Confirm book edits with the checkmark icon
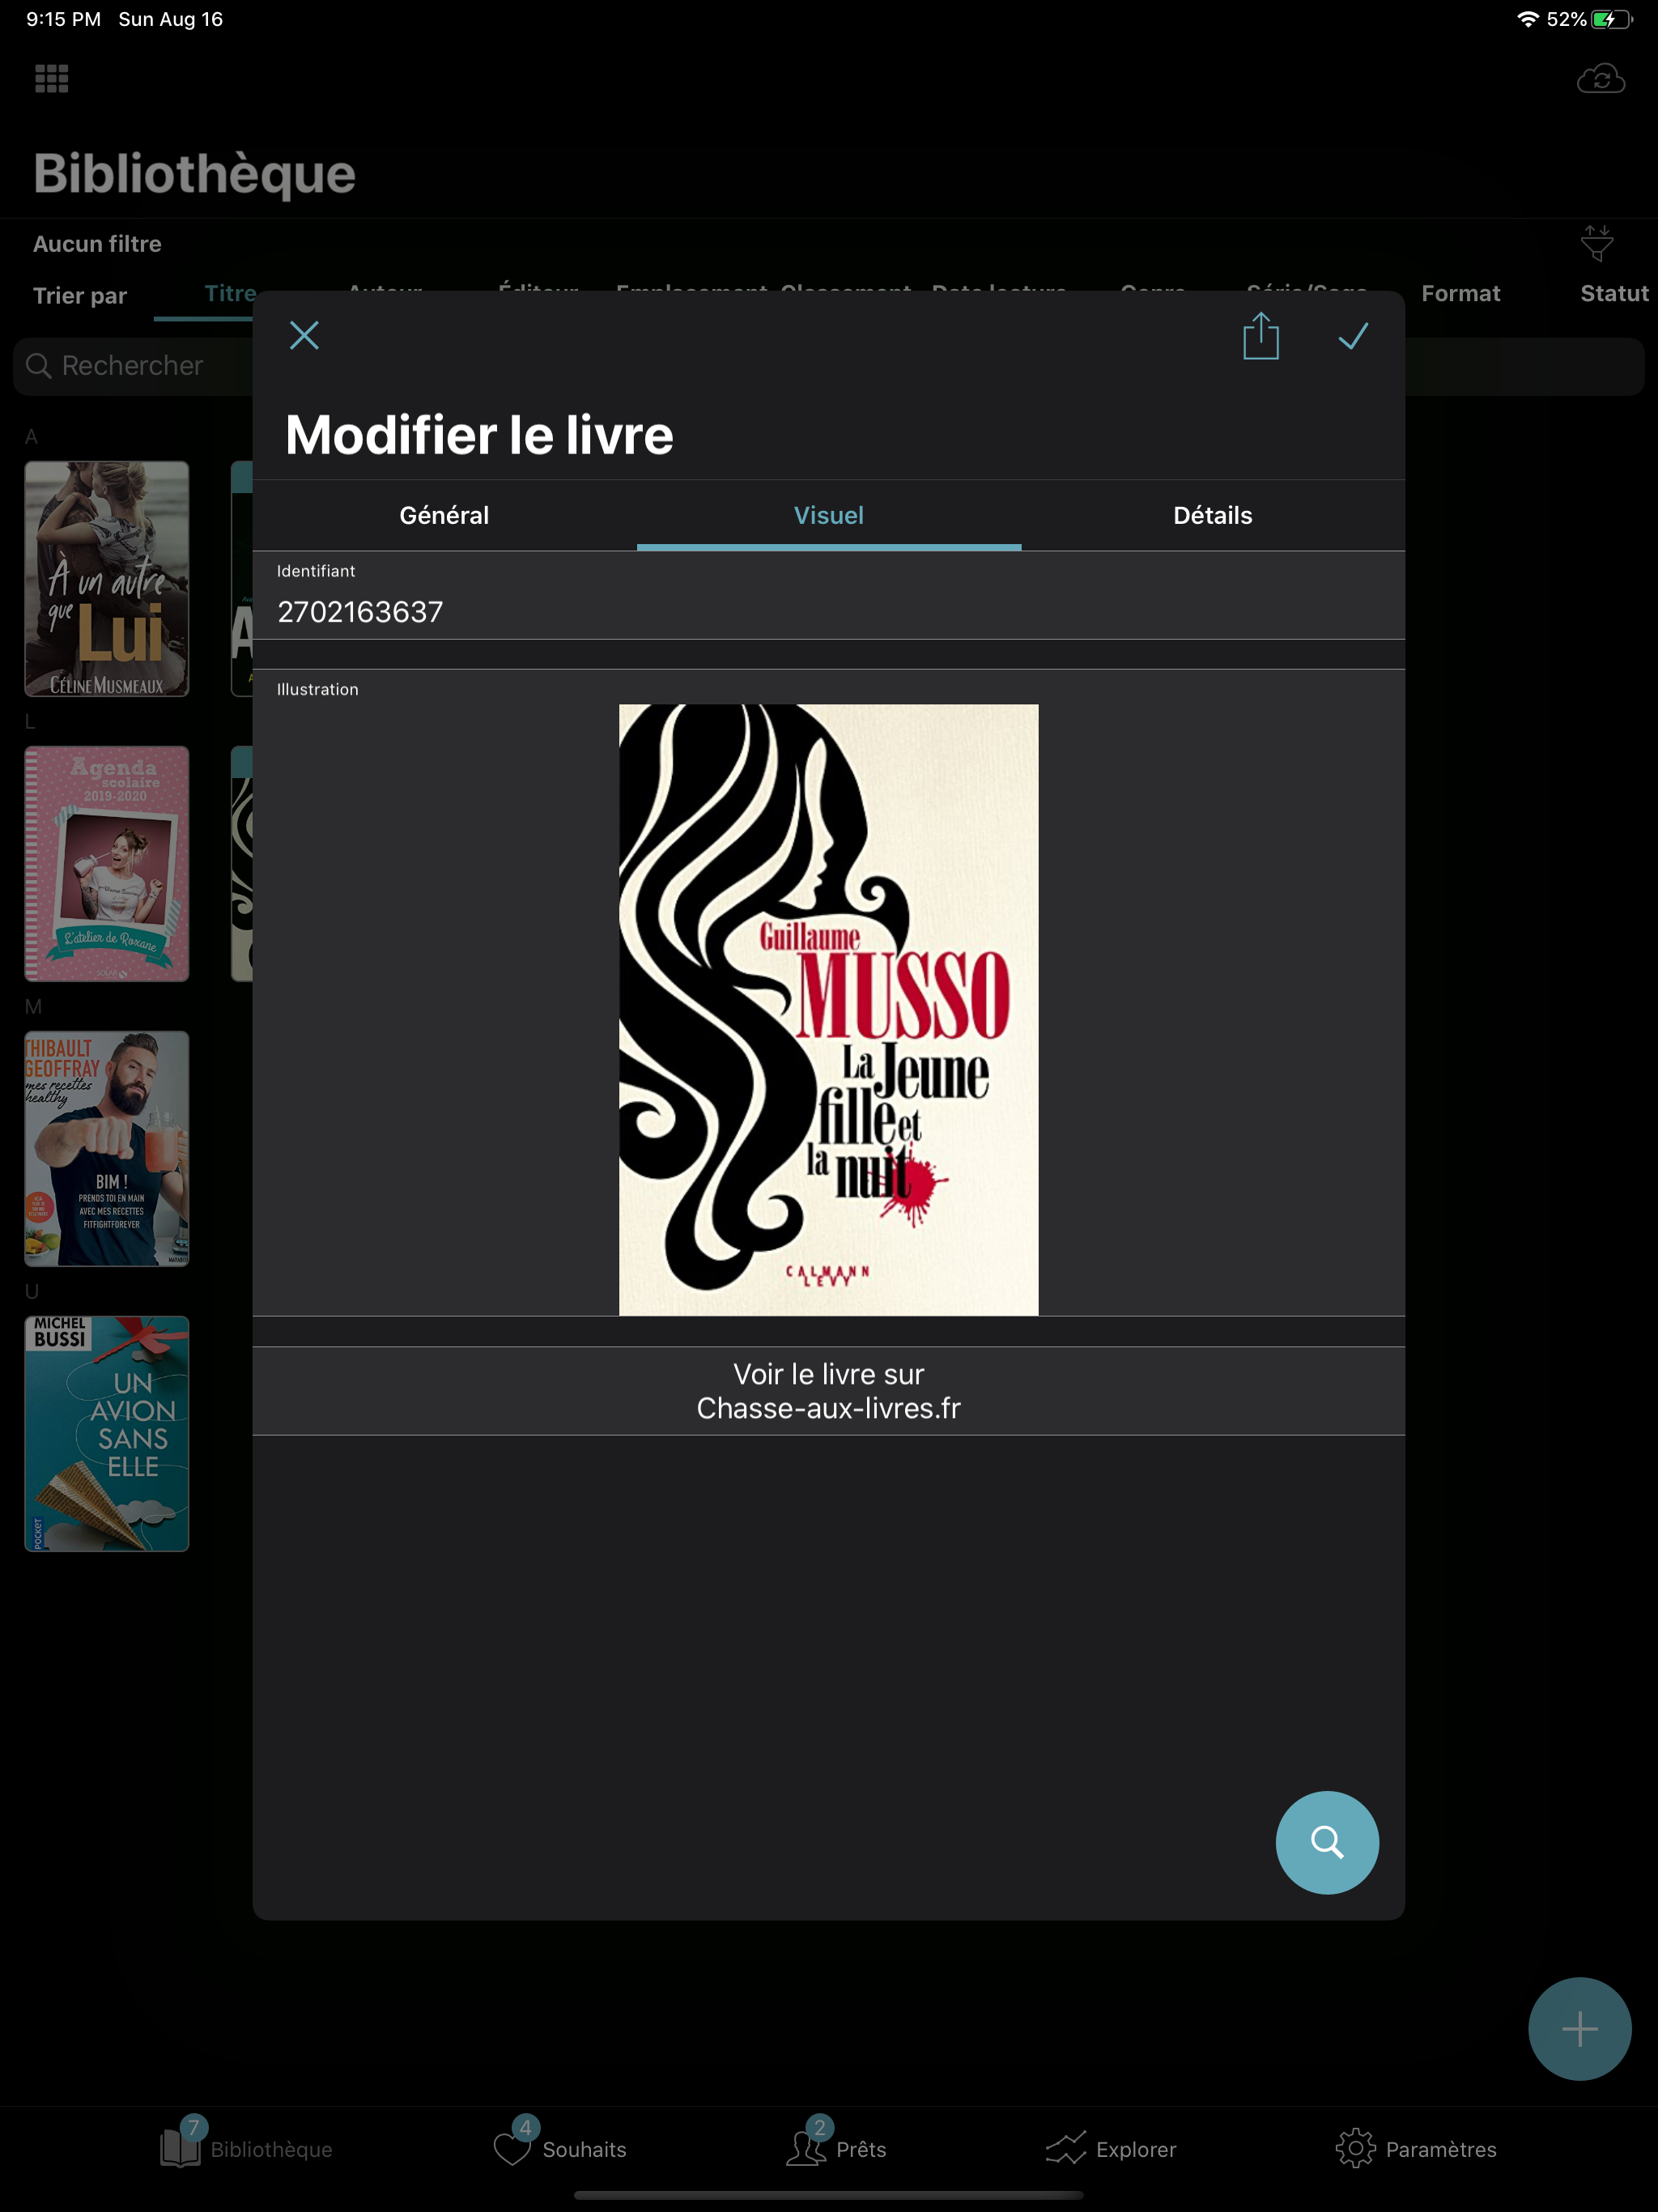 coord(1352,336)
